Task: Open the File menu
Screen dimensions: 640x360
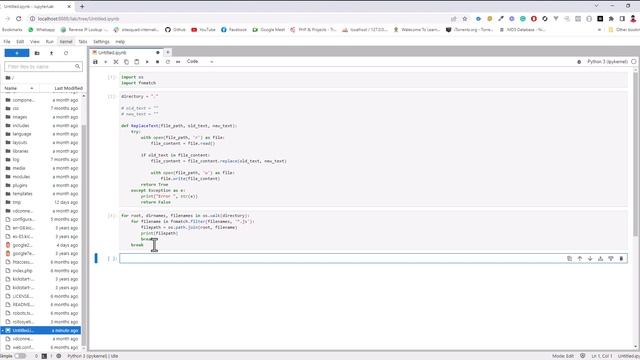Action: [7, 42]
